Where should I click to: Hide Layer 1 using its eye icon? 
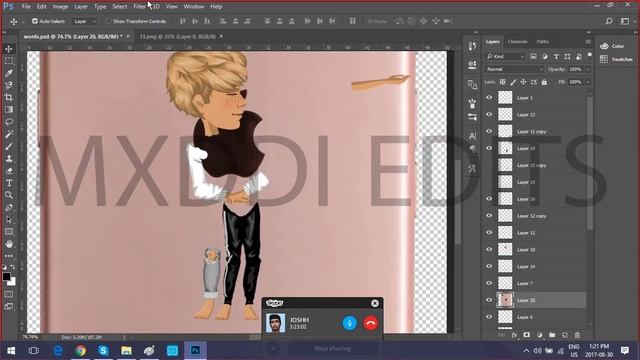click(x=489, y=98)
